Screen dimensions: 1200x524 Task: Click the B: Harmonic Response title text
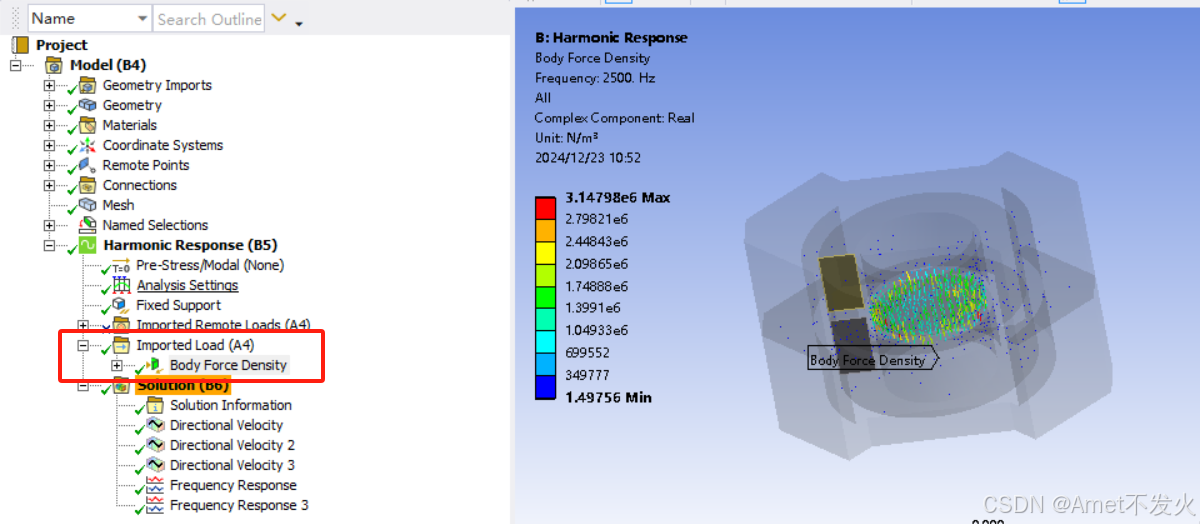(611, 37)
